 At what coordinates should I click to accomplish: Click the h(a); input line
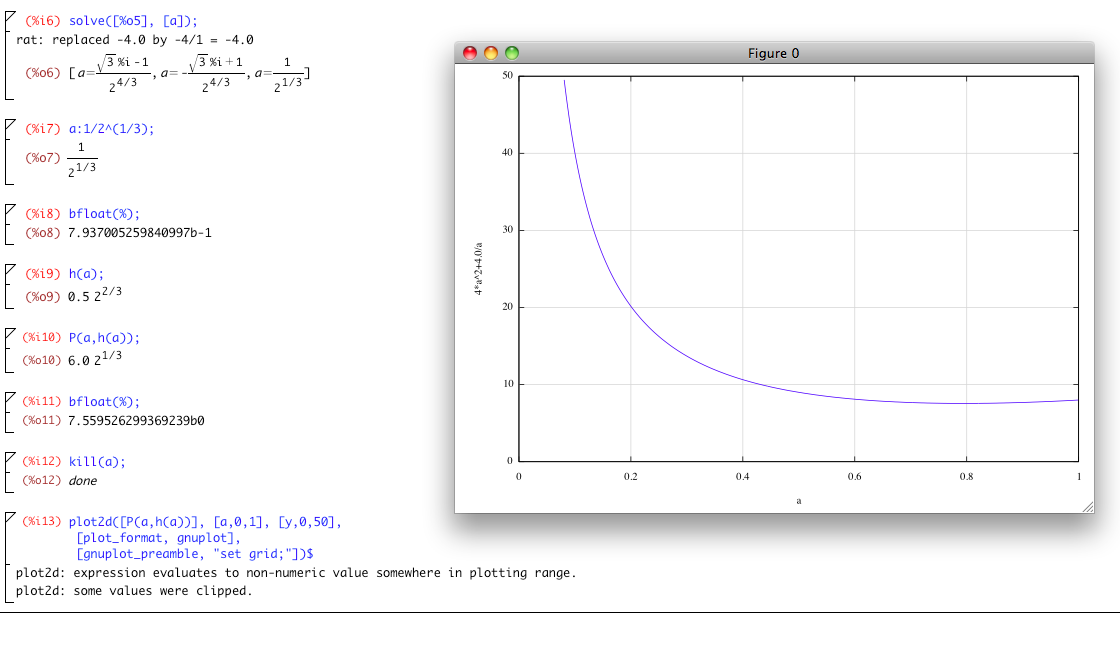pyautogui.click(x=86, y=273)
